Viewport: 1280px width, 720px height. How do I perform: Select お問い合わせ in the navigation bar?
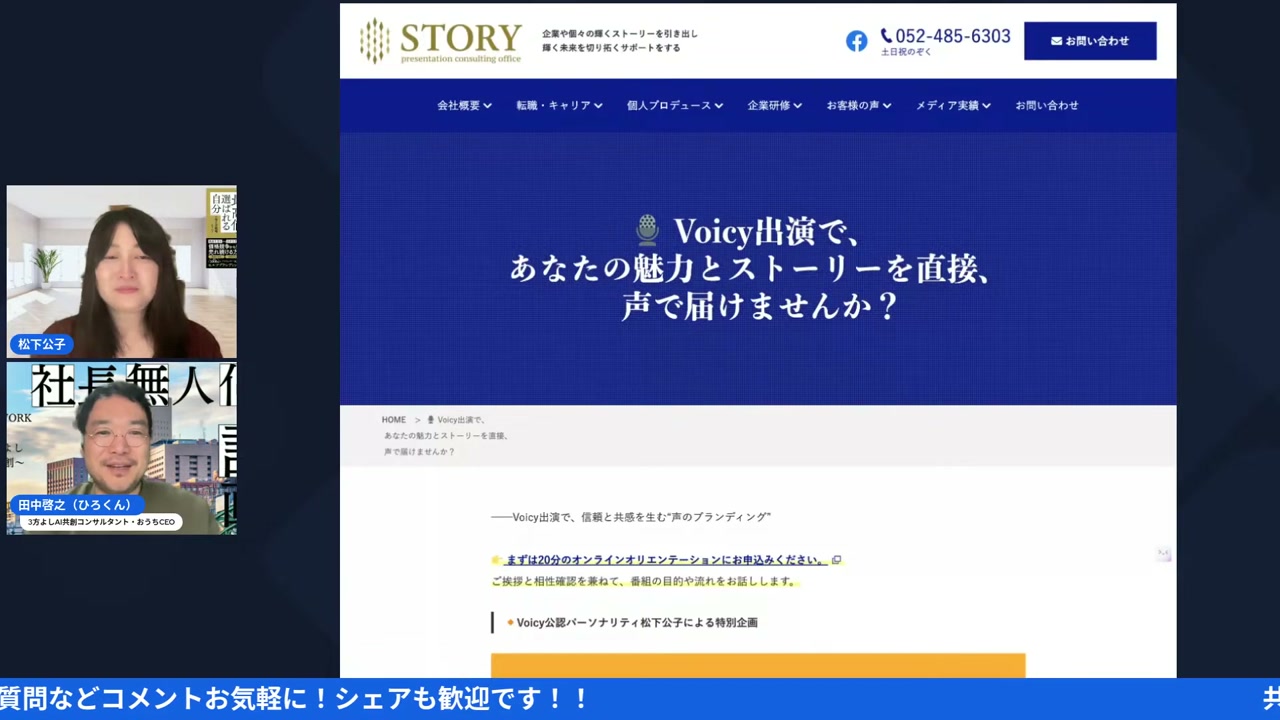click(x=1047, y=105)
